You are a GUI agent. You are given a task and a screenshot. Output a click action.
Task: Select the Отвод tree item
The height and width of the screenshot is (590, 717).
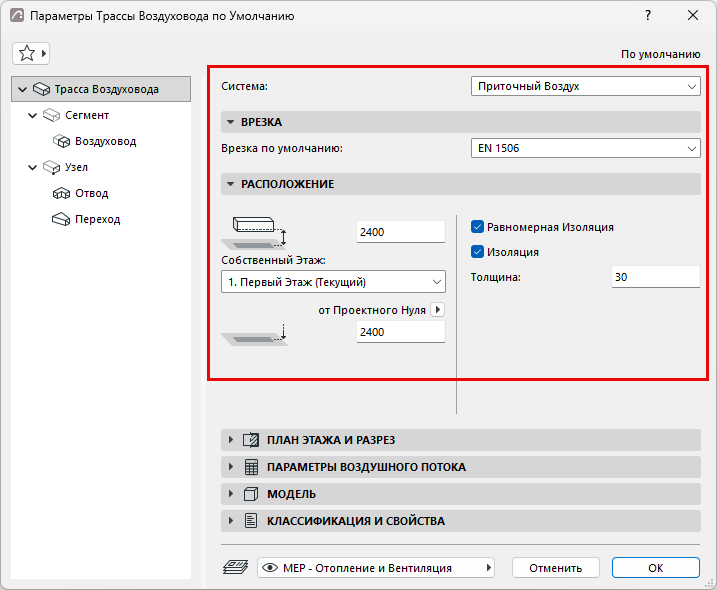coord(91,193)
